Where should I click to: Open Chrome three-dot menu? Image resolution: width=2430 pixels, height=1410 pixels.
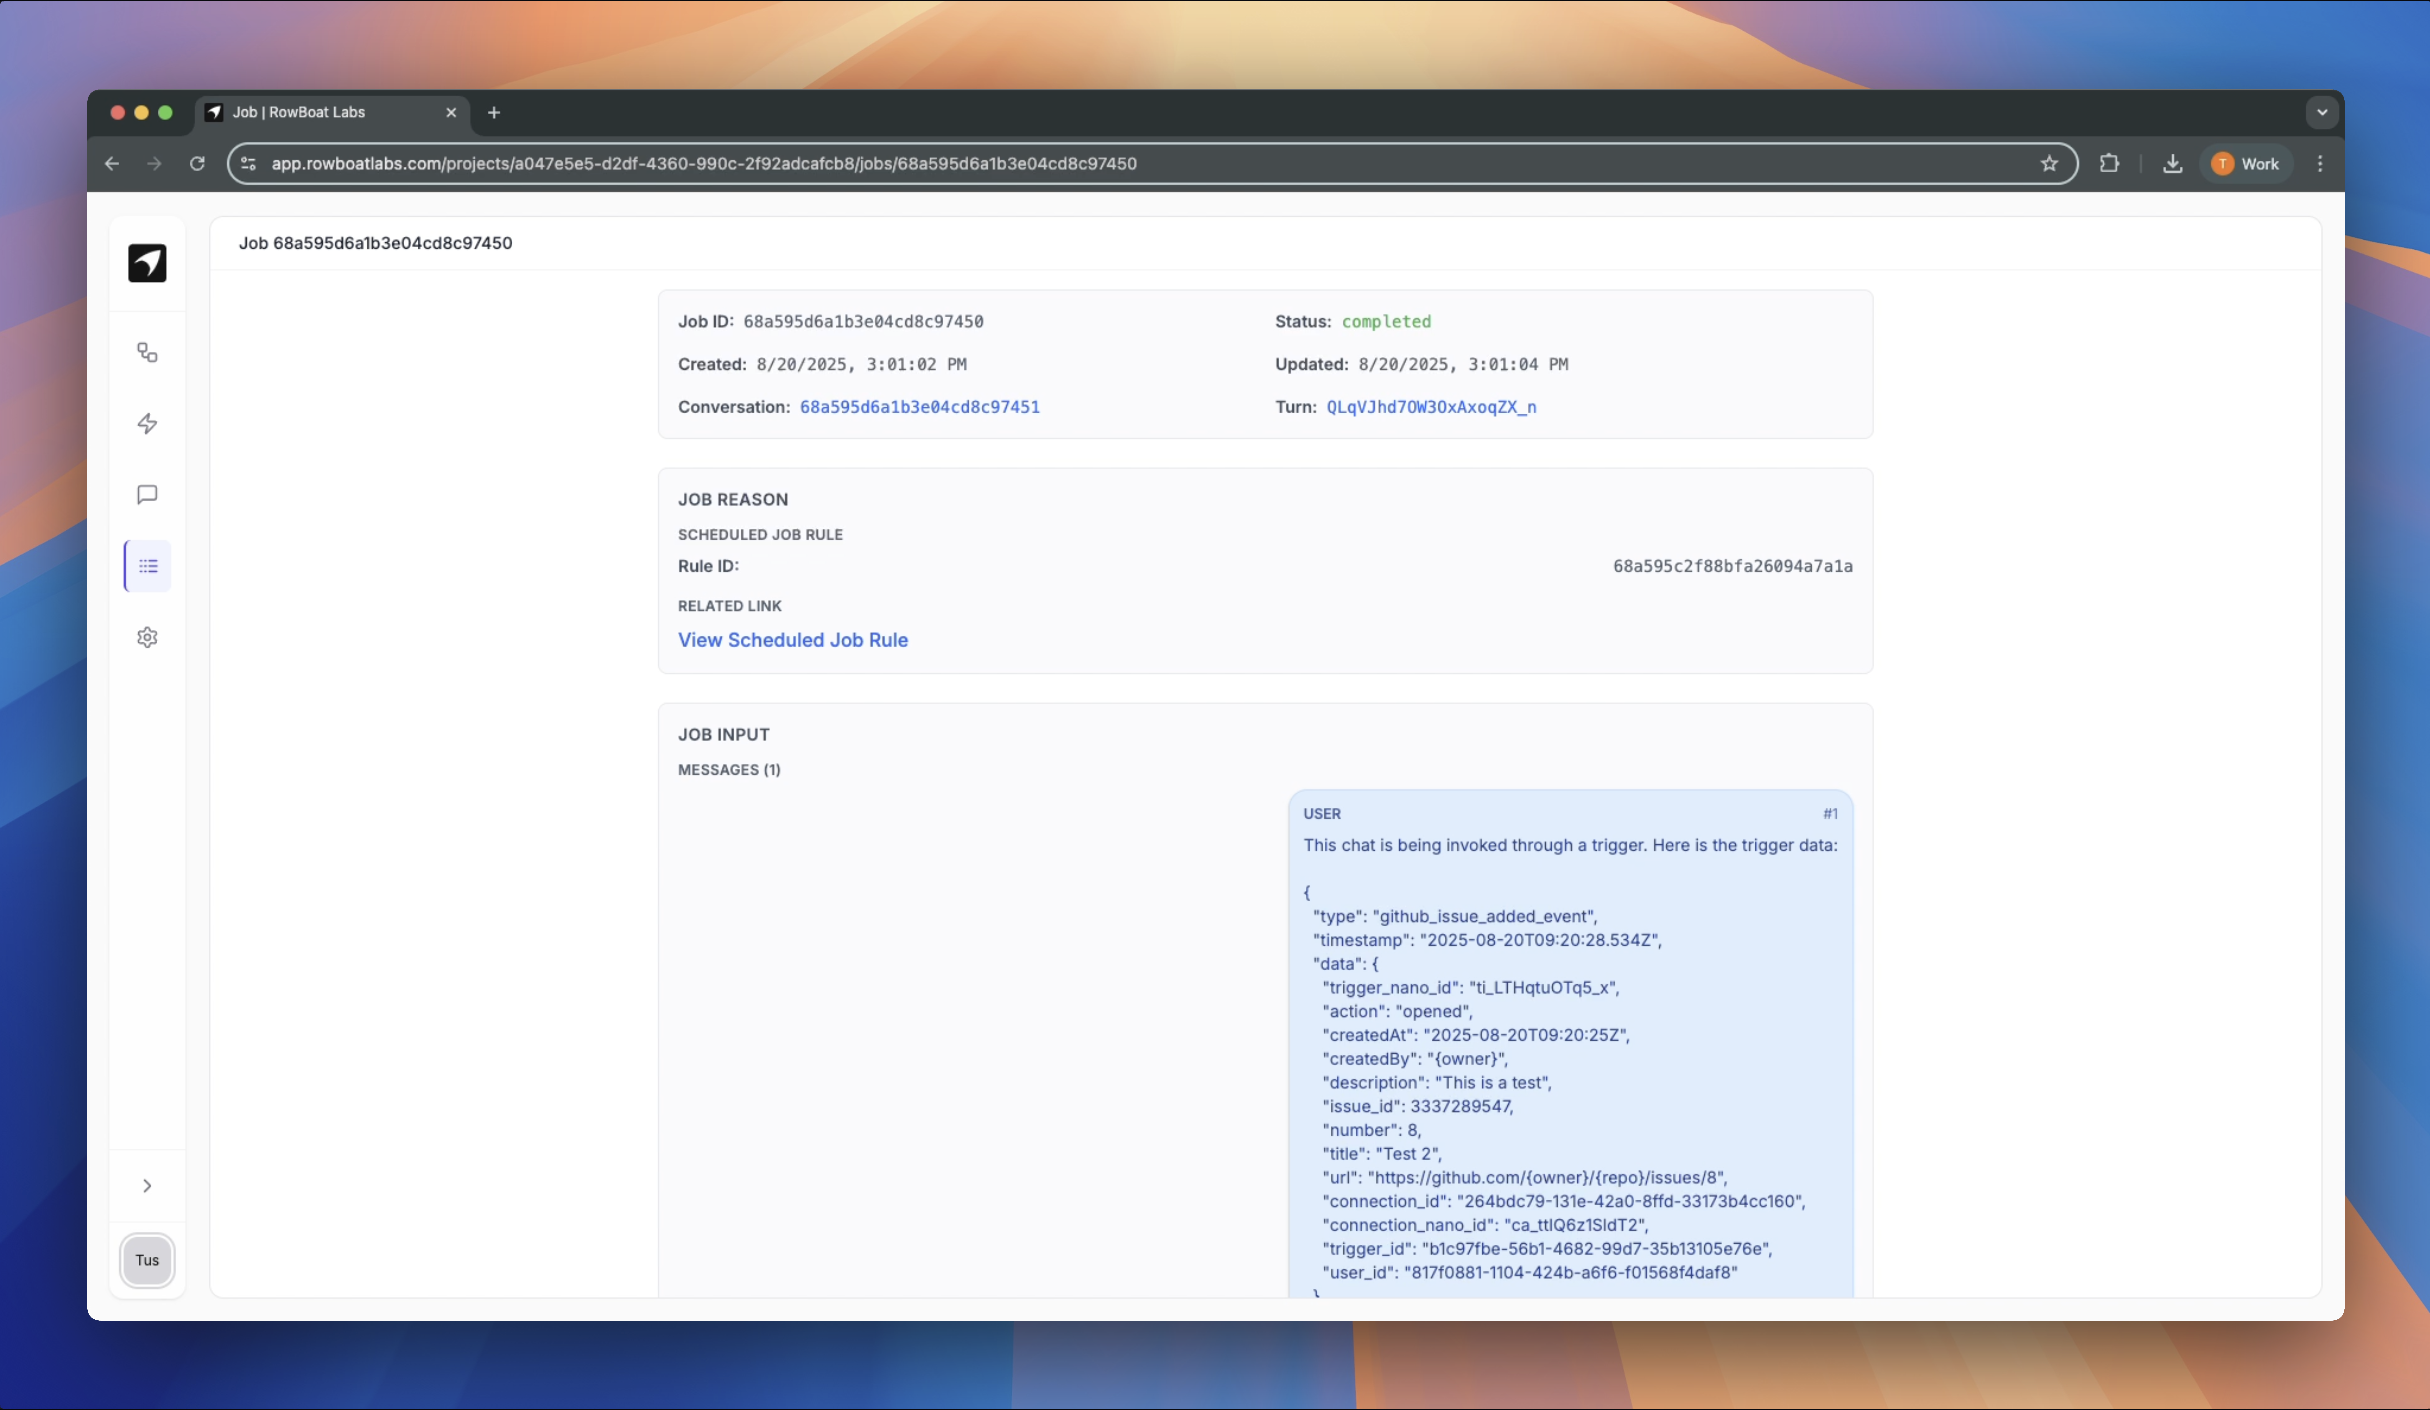click(2320, 164)
